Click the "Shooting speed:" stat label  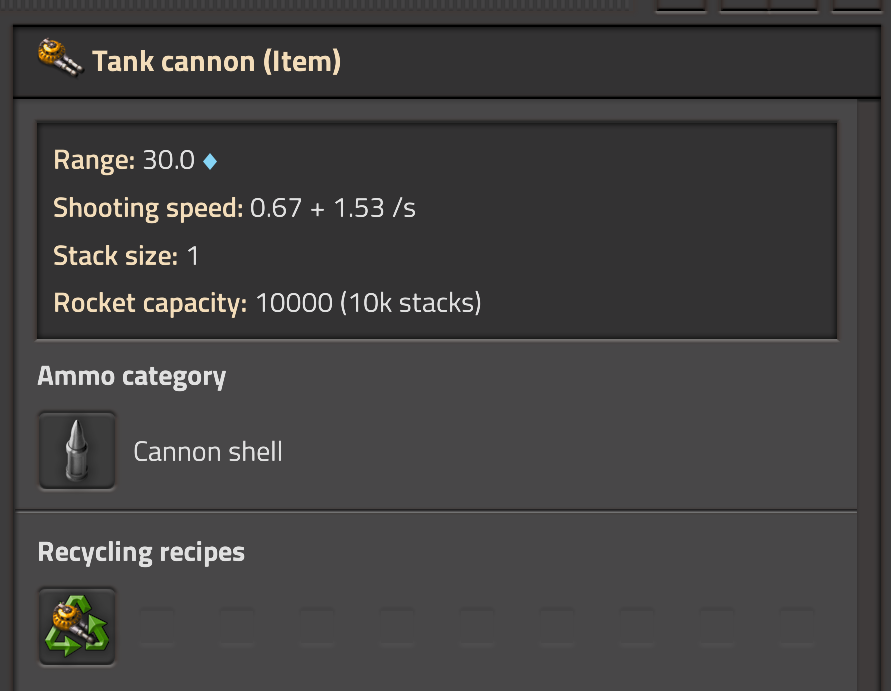(x=148, y=208)
